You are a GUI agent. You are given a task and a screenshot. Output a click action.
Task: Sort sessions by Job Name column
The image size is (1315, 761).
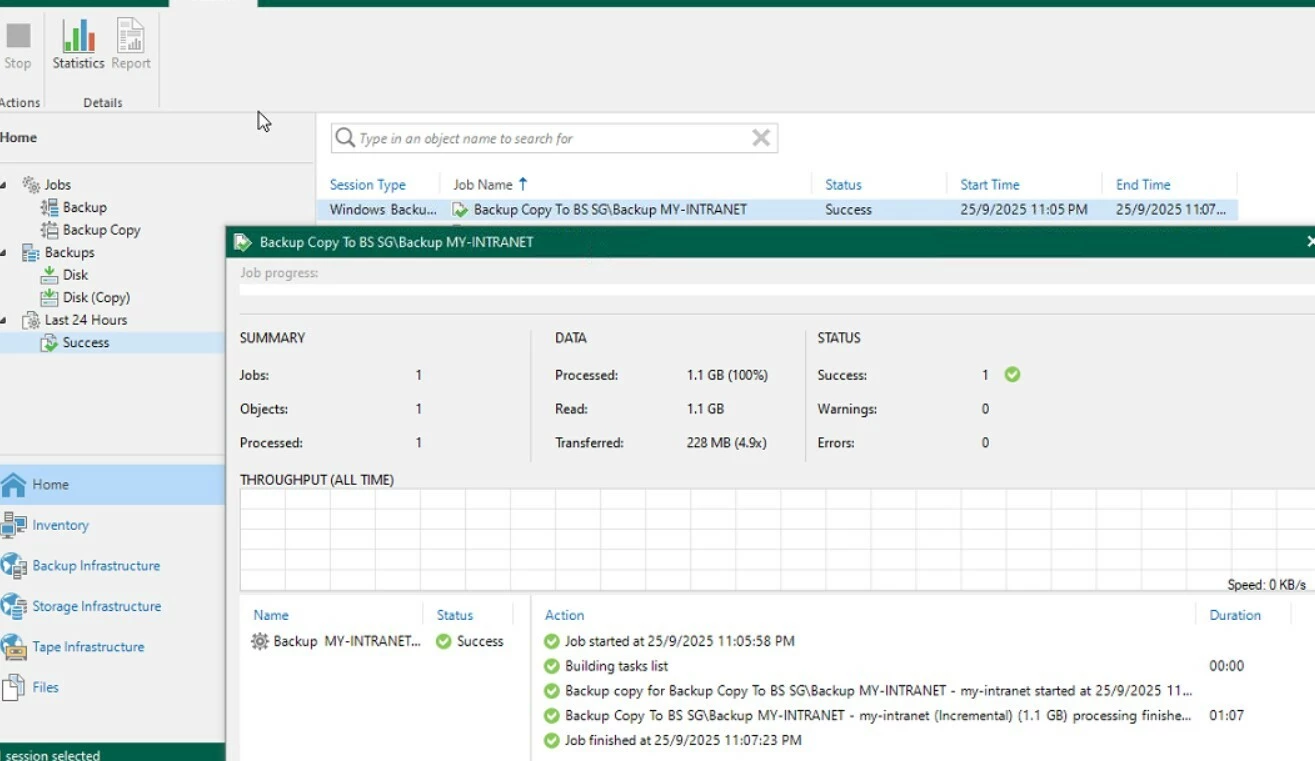[483, 185]
